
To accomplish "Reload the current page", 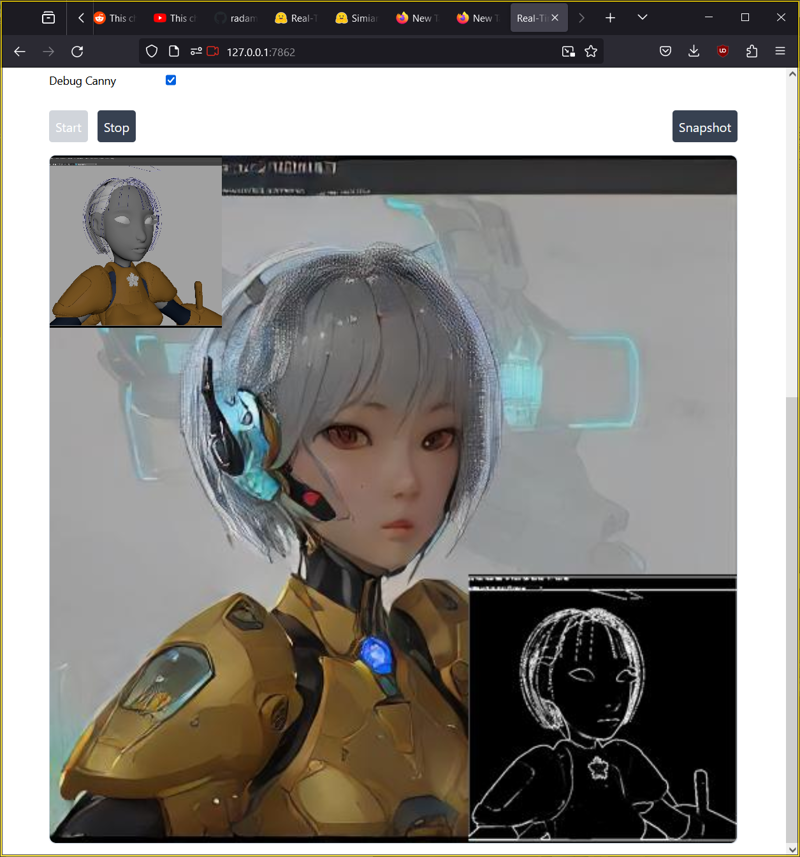I will 77,51.
